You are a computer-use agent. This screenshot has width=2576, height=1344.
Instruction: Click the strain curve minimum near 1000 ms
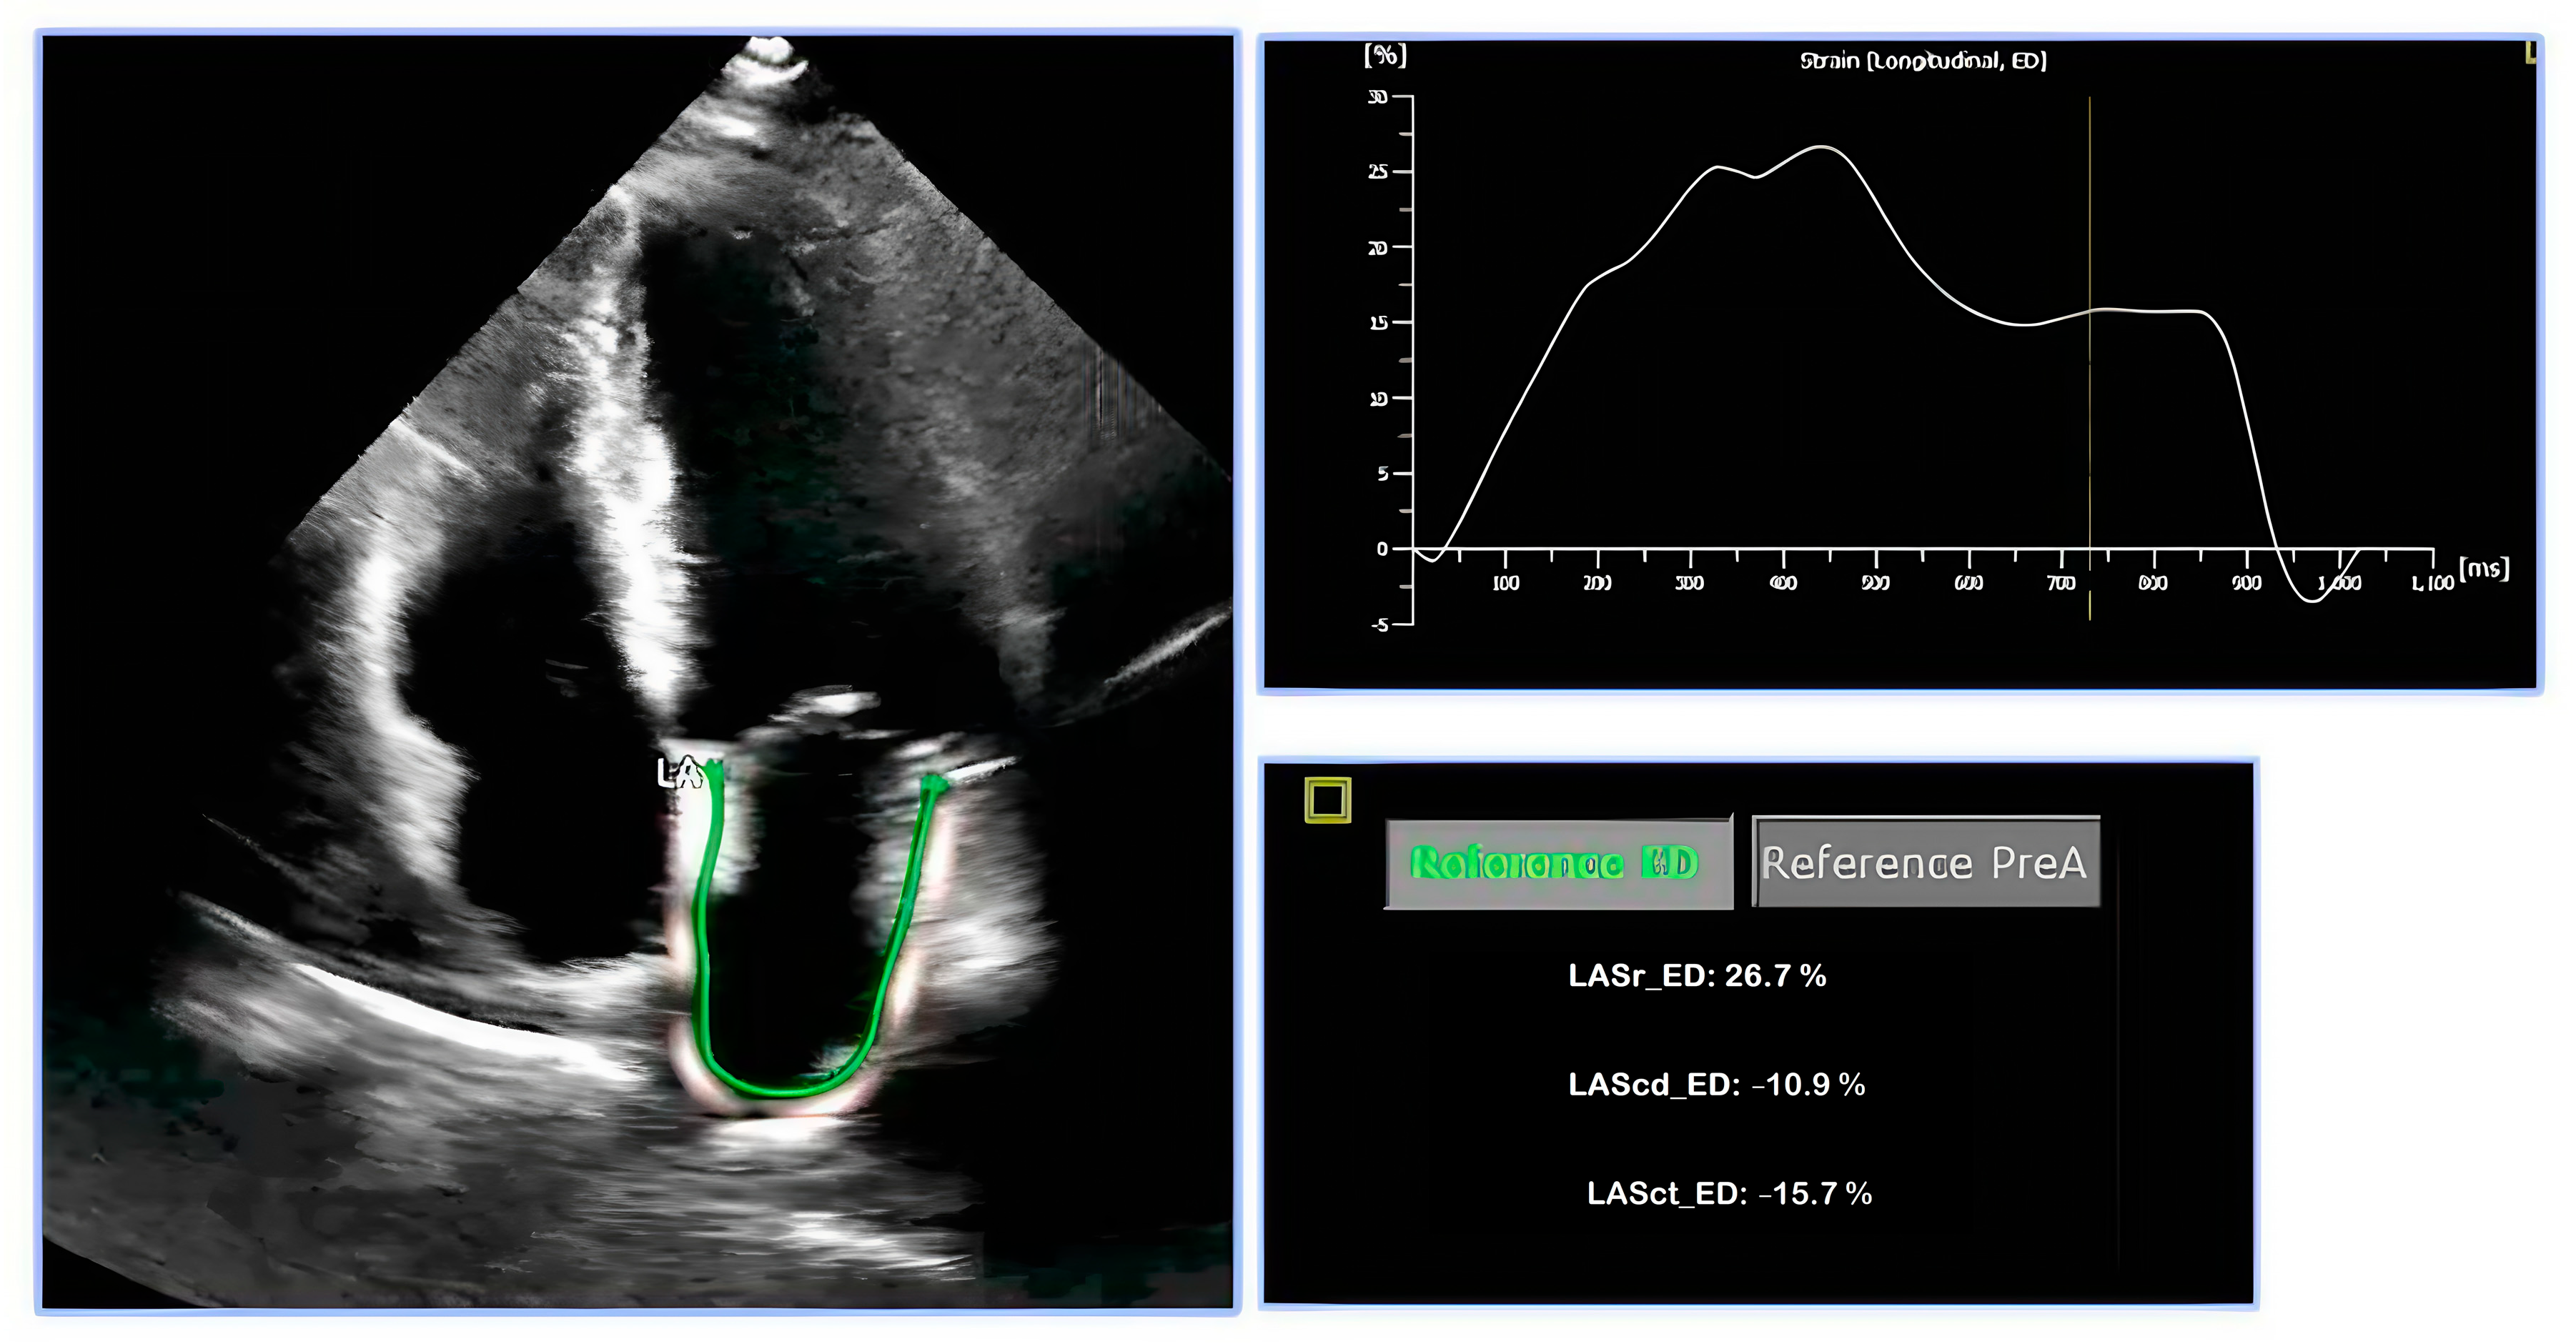pyautogui.click(x=2312, y=600)
